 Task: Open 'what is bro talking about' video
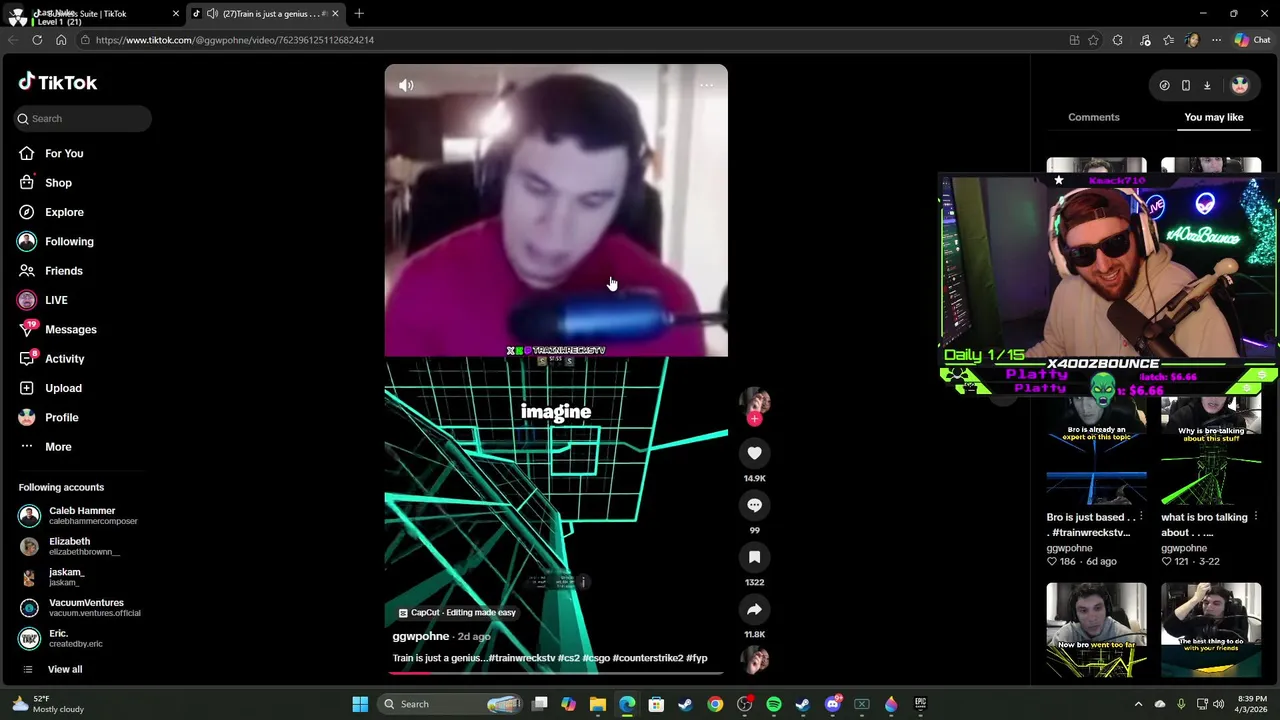click(1211, 450)
